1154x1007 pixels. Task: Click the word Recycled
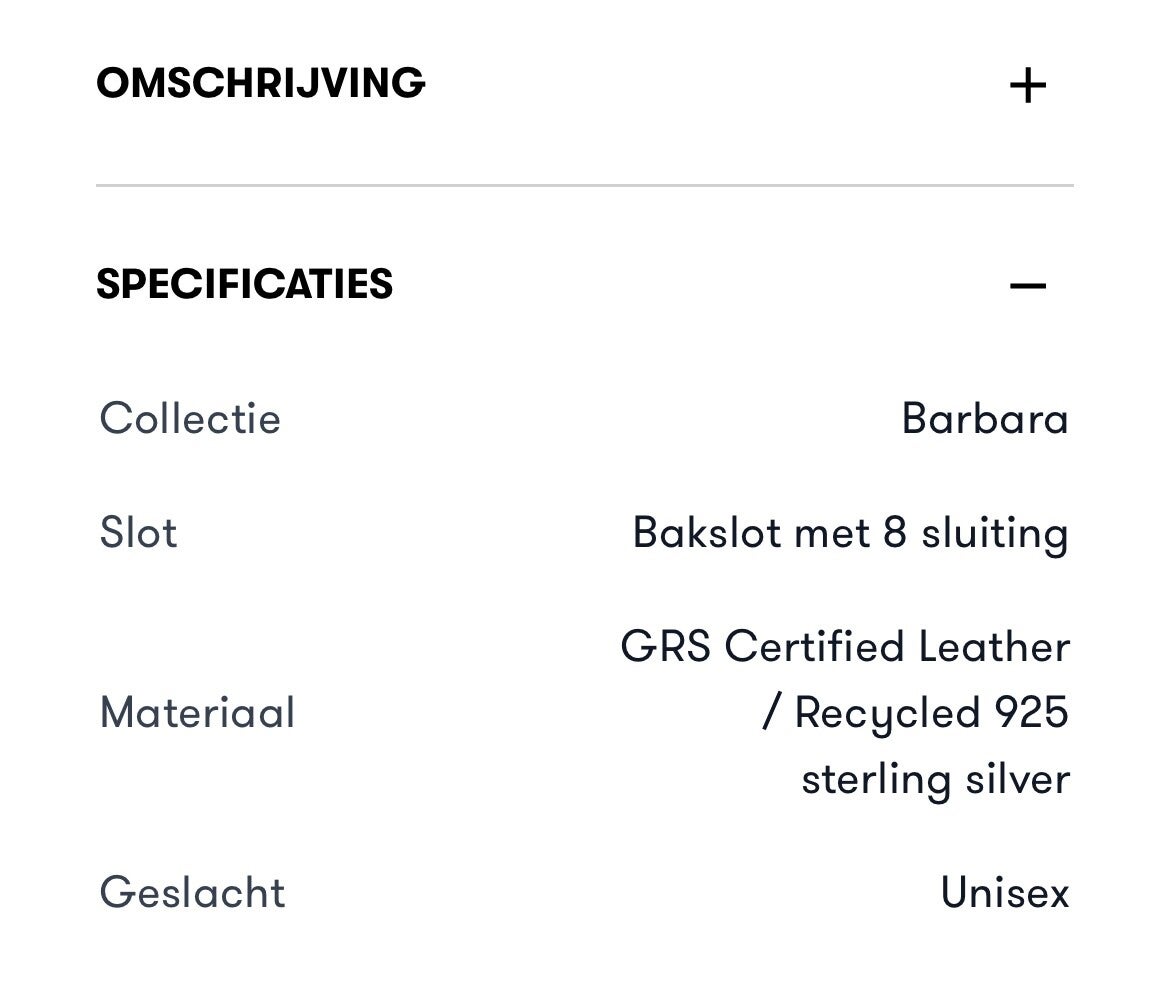pyautogui.click(x=886, y=714)
